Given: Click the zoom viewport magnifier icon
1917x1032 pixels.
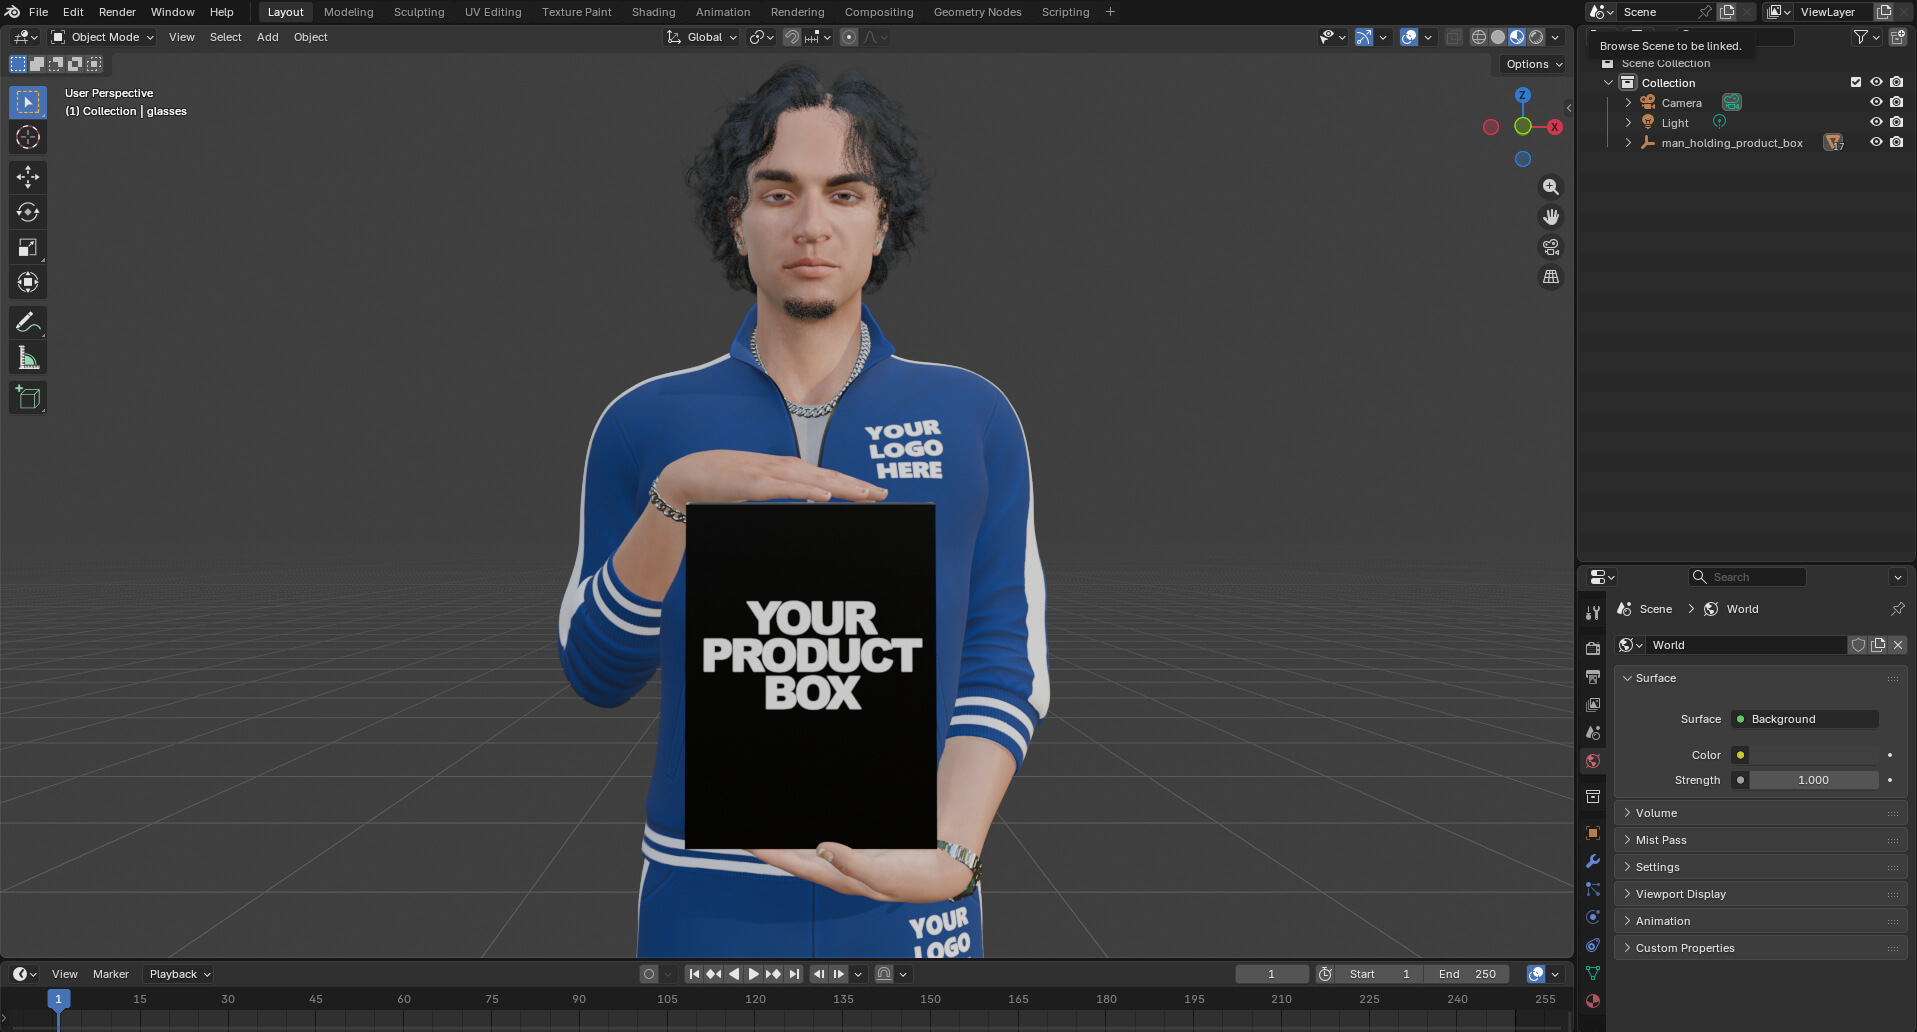Looking at the screenshot, I should 1551,187.
